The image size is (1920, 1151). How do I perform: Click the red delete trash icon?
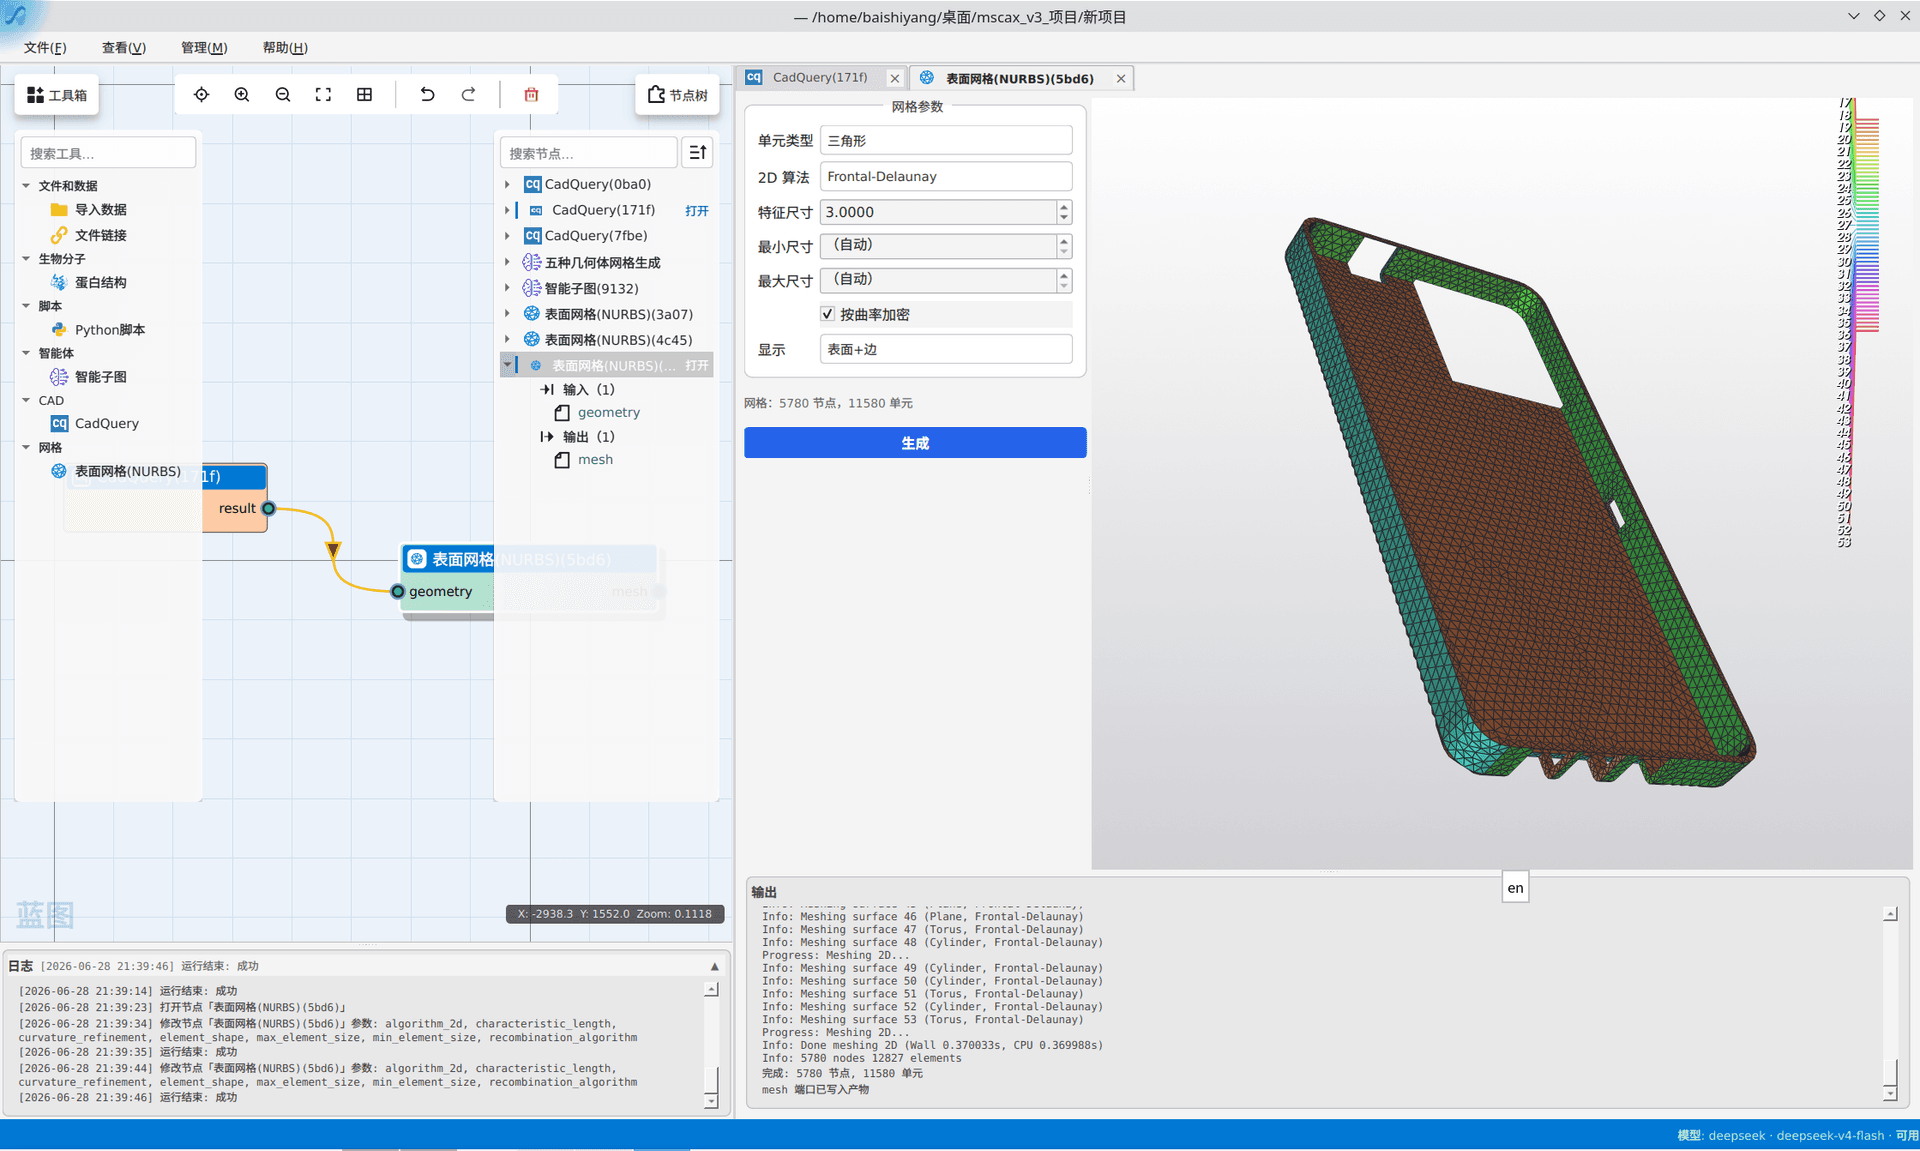click(x=531, y=94)
